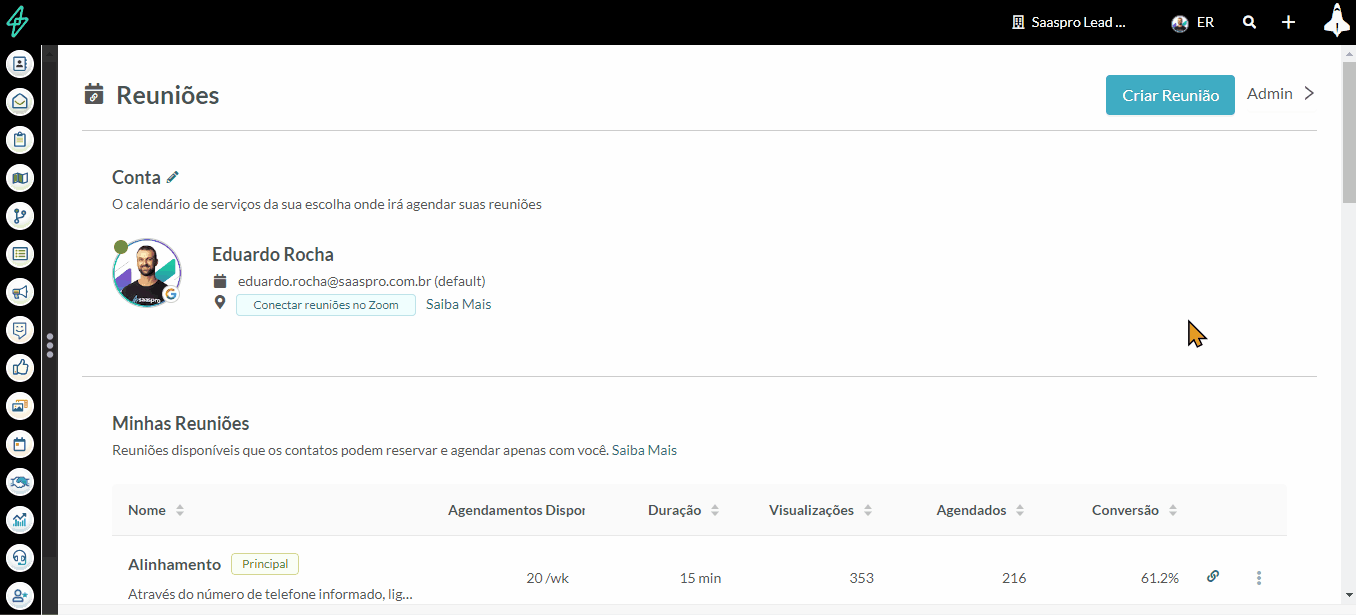Open the handshake deals icon in sidebar
This screenshot has width=1356, height=615.
pyautogui.click(x=20, y=482)
